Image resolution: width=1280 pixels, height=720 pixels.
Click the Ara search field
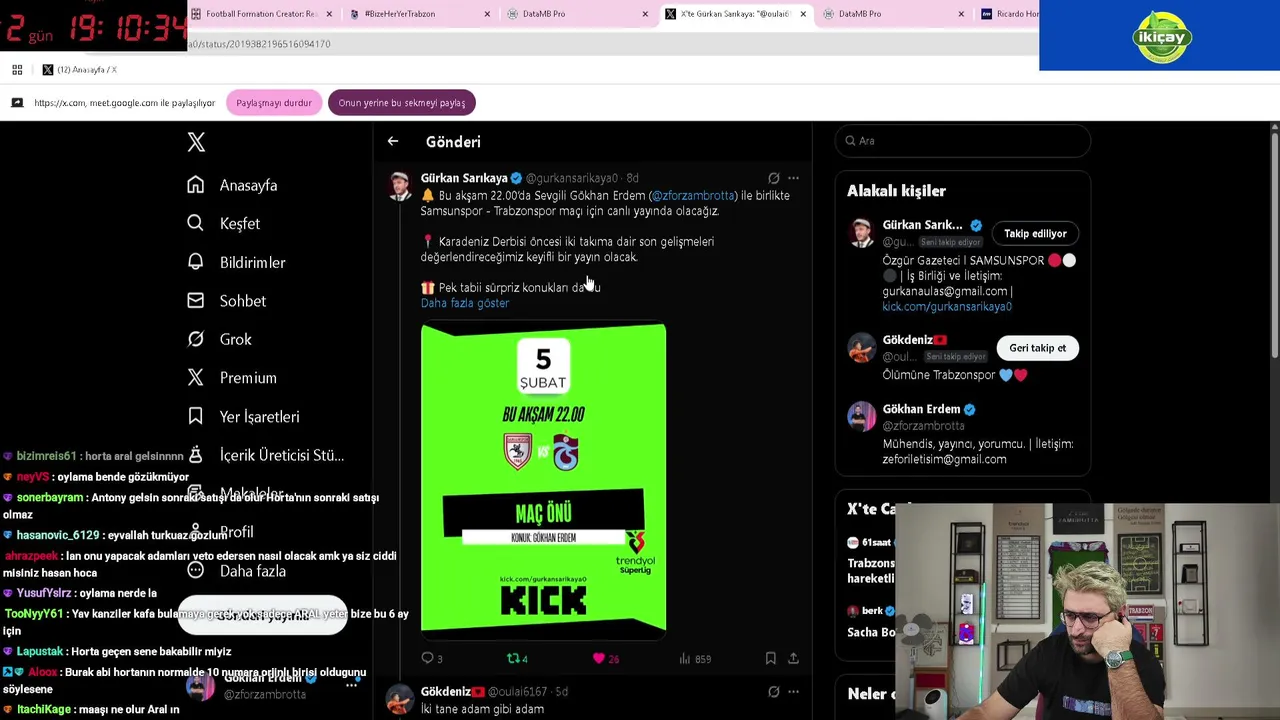[962, 141]
